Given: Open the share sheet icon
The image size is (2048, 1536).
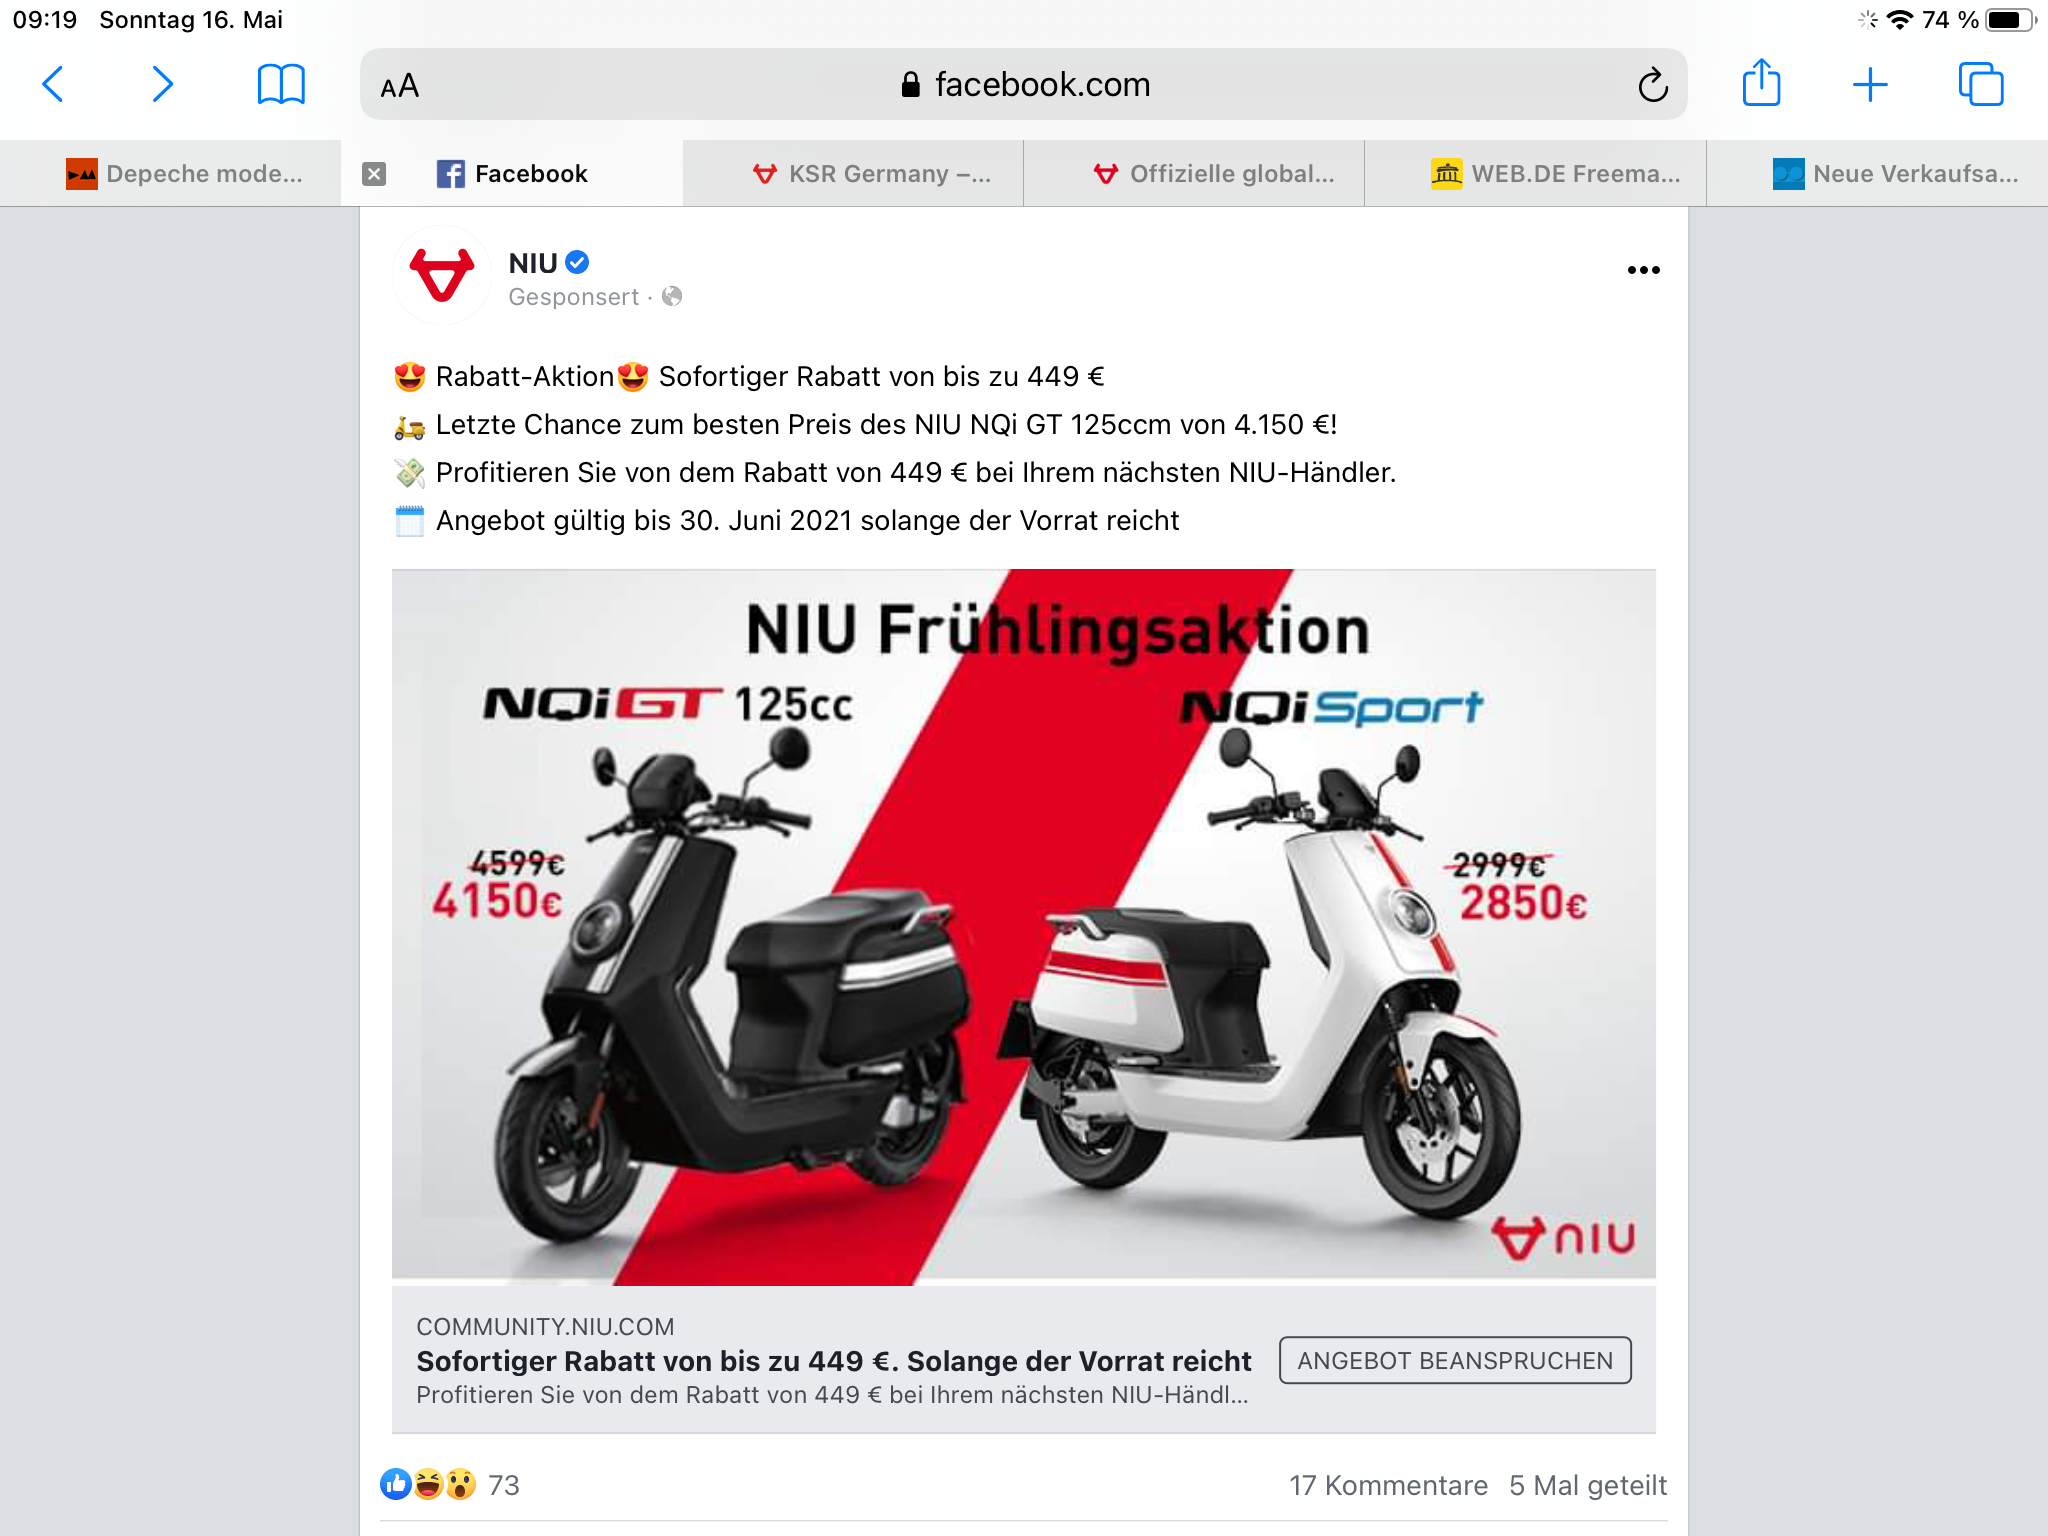Looking at the screenshot, I should pyautogui.click(x=1761, y=83).
